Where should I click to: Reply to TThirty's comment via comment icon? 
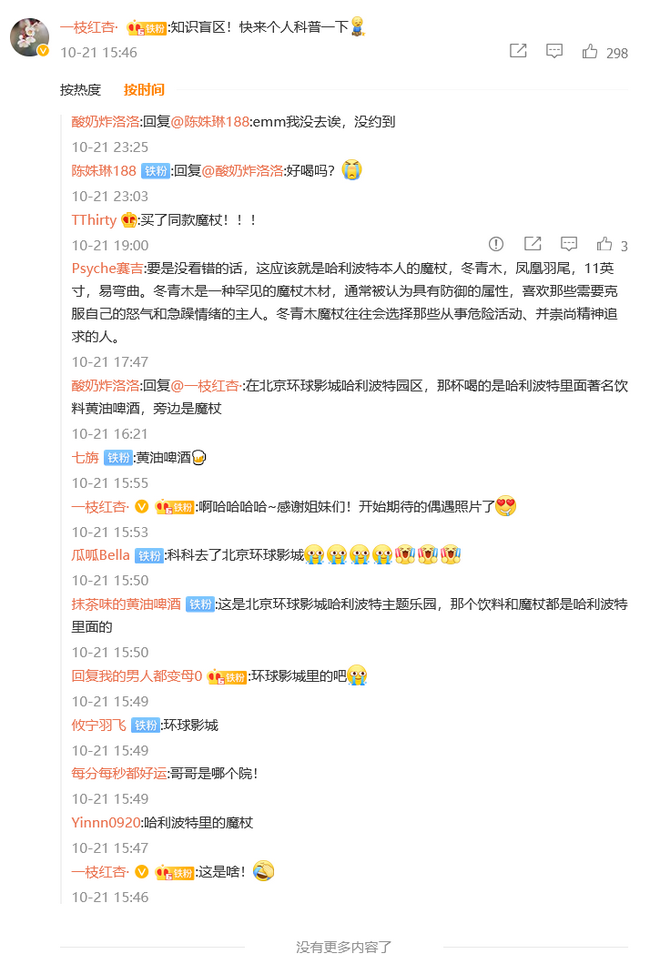[x=569, y=245]
